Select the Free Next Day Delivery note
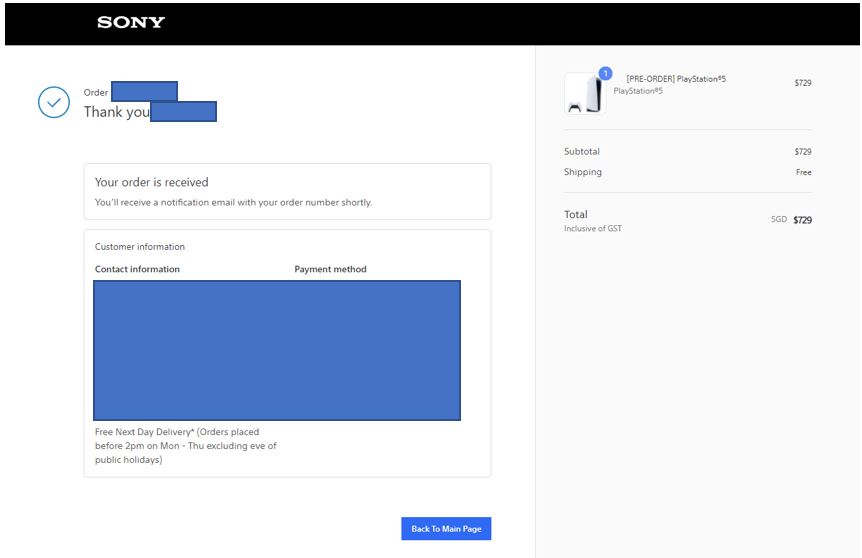This screenshot has height=558, width=862. tap(186, 446)
